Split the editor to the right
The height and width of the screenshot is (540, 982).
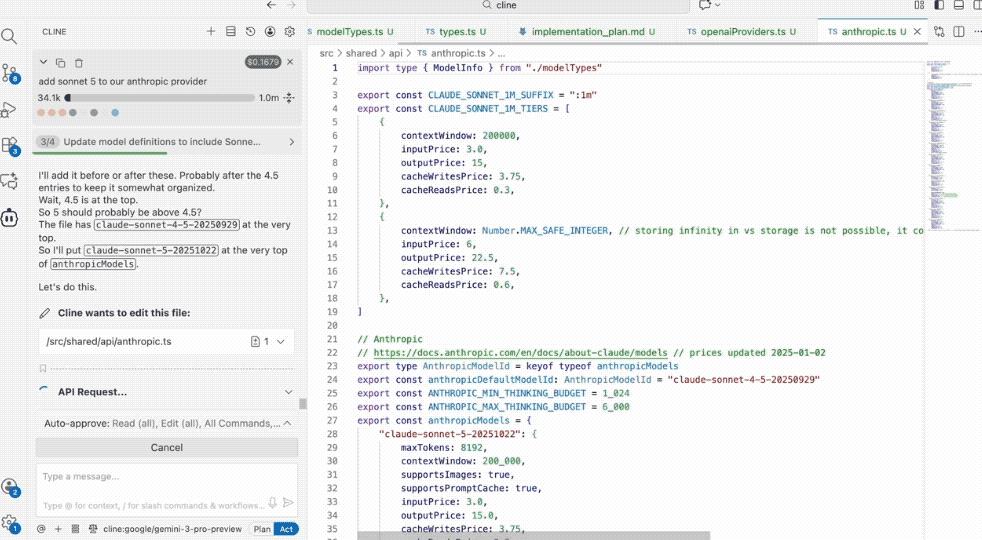(959, 31)
